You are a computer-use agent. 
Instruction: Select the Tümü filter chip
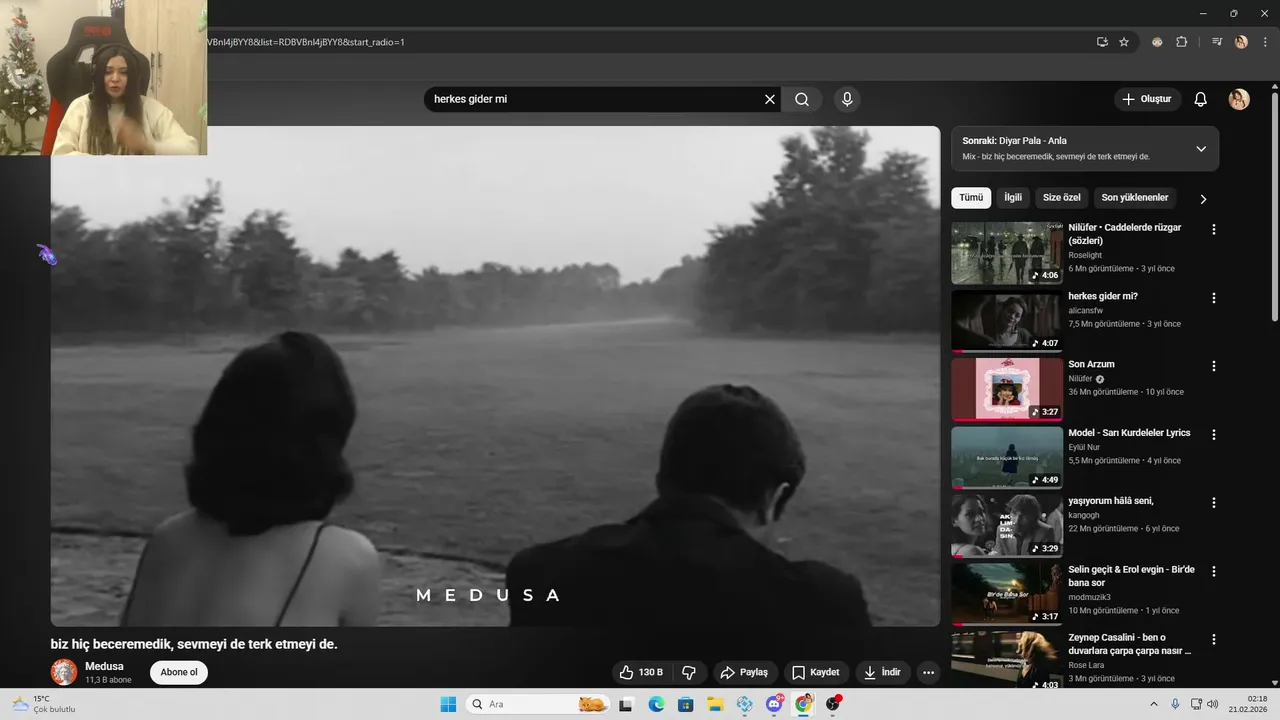tap(971, 198)
